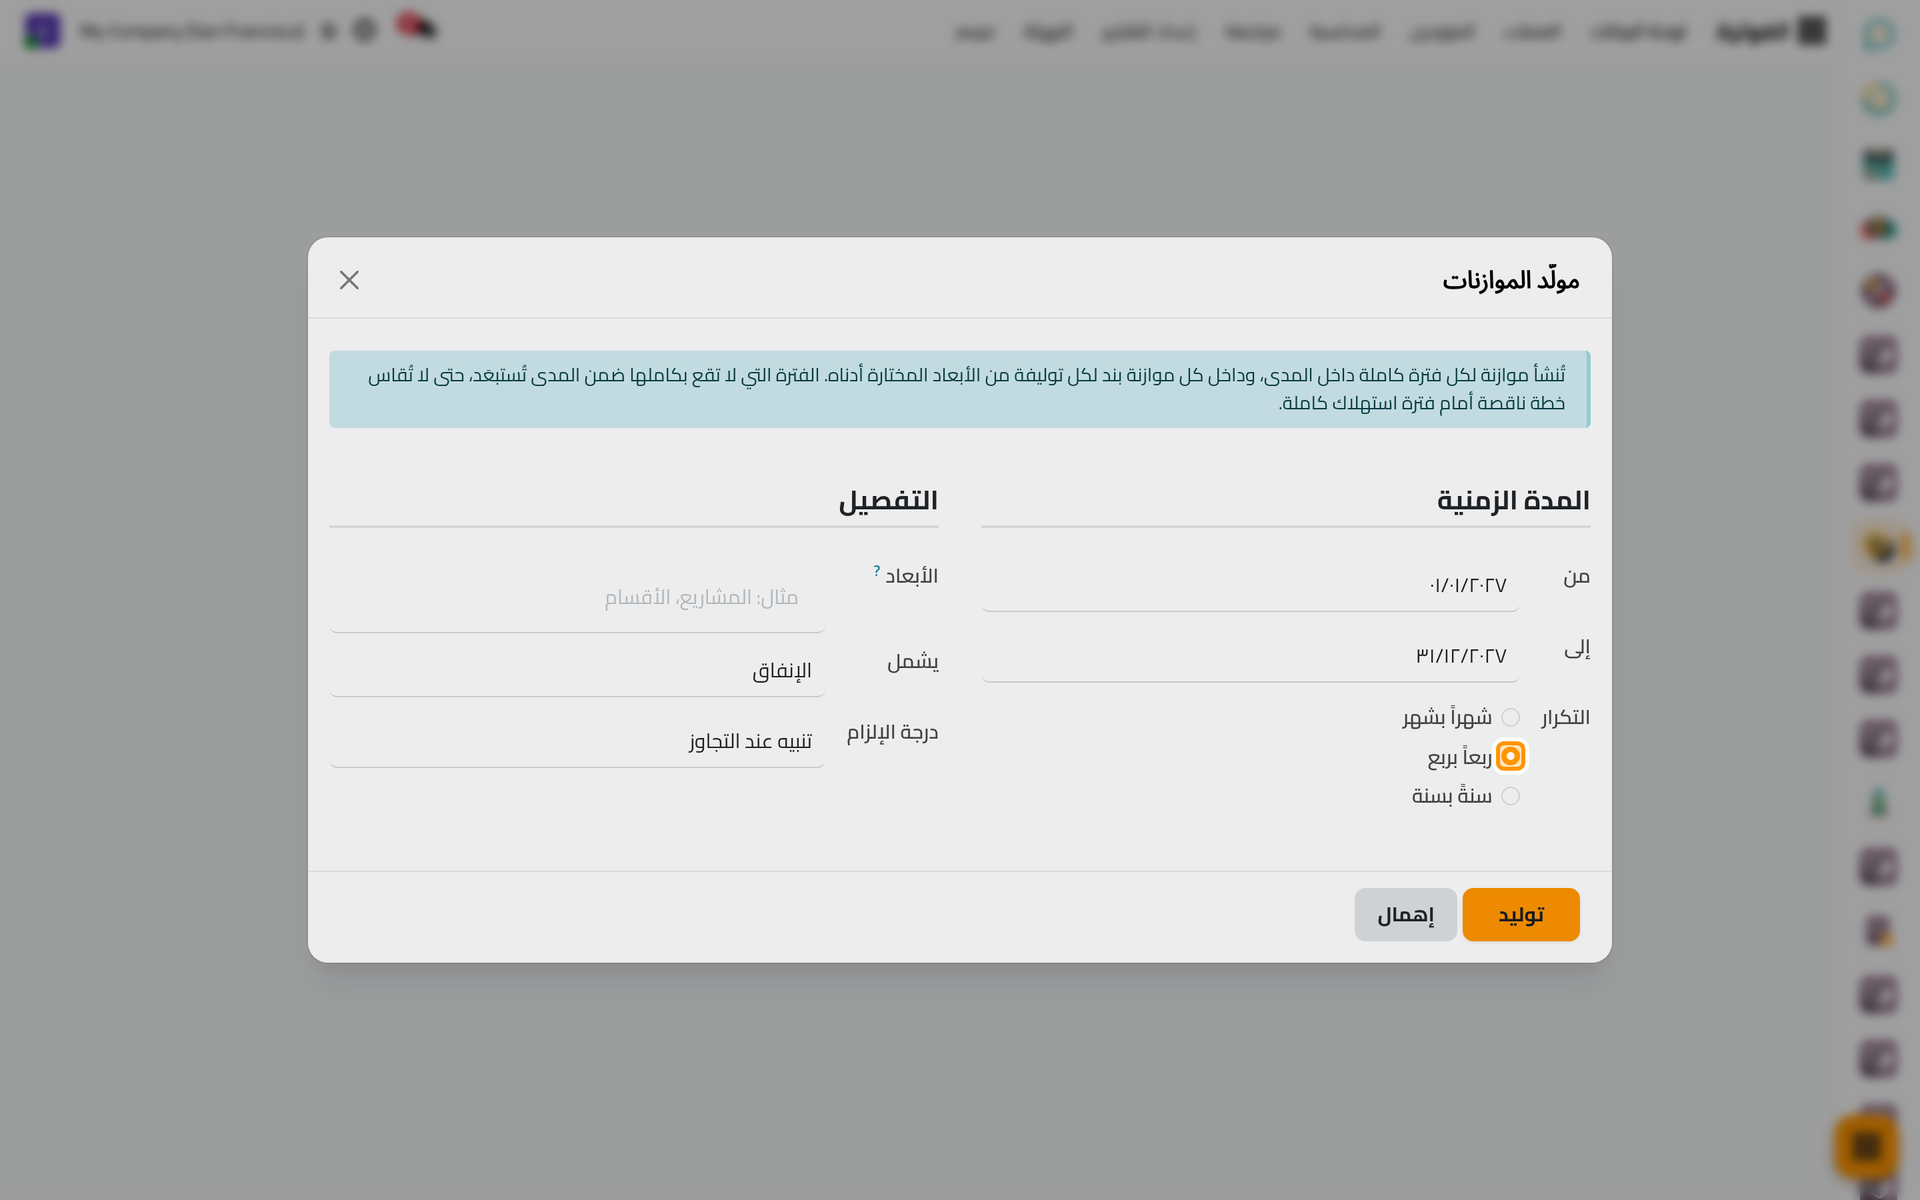Select the سنةً بسنة recurrence option
Screen dimensions: 1920x1200
(x=1511, y=796)
